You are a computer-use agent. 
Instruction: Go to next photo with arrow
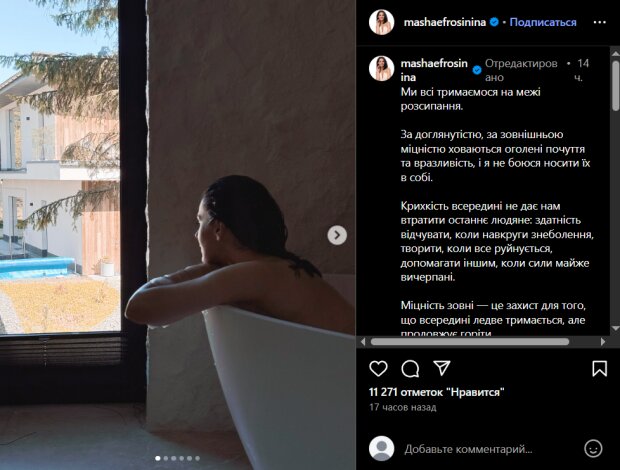[x=337, y=235]
